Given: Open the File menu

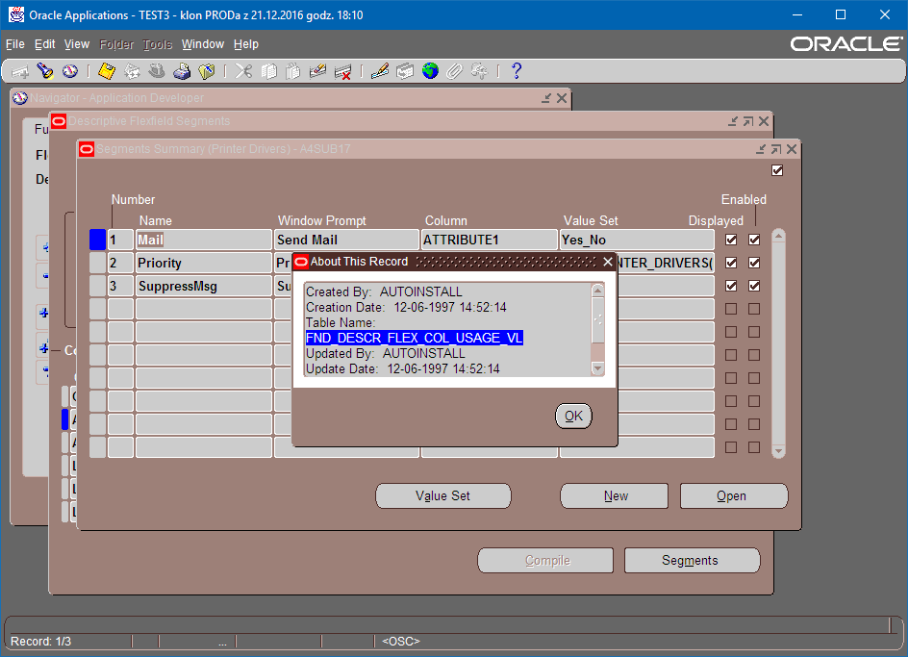Looking at the screenshot, I should pyautogui.click(x=15, y=44).
